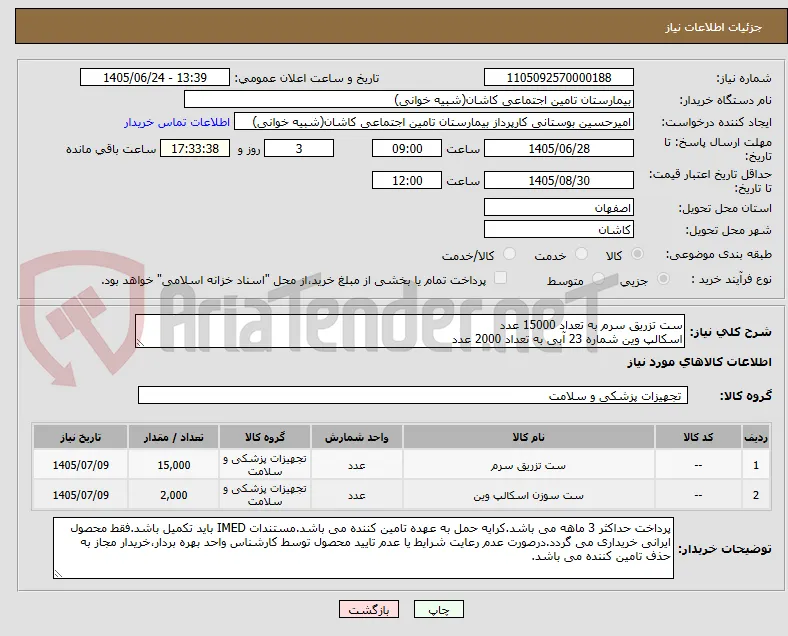Click the general description textarea

coord(410,331)
